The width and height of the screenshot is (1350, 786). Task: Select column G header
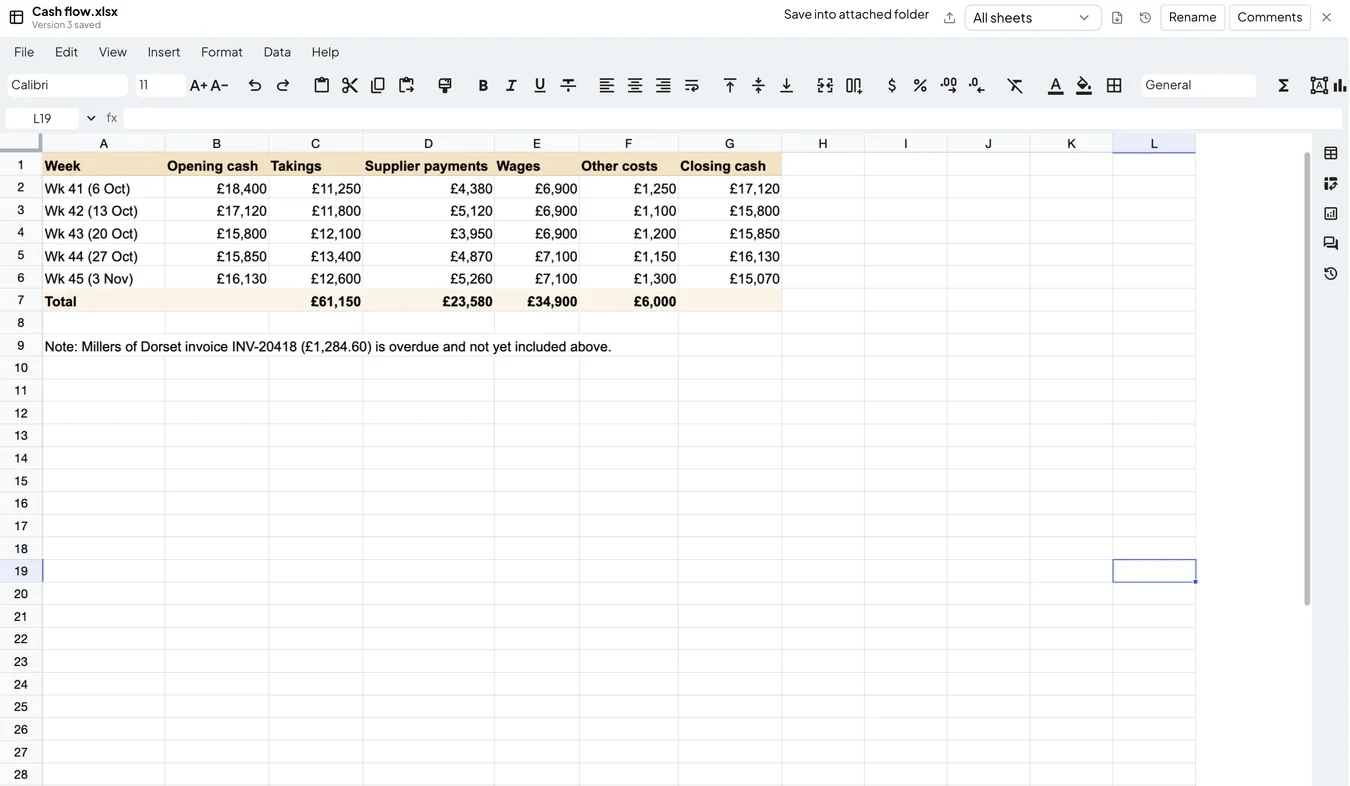[x=730, y=144]
